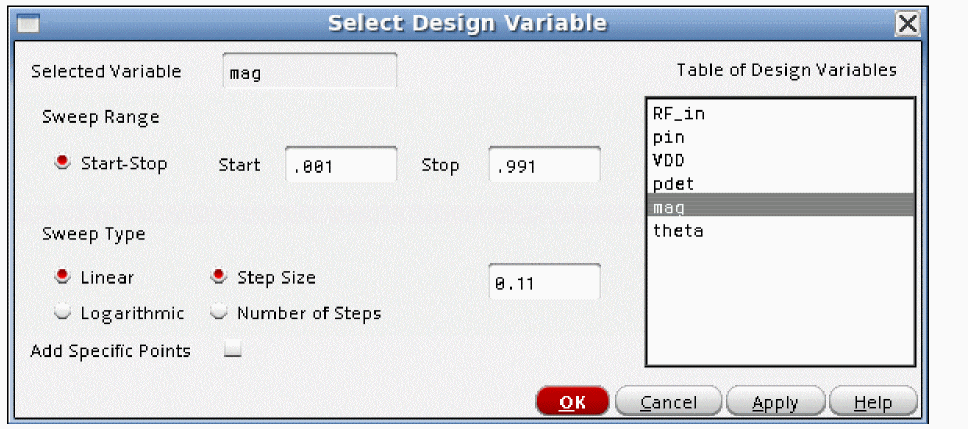The width and height of the screenshot is (968, 429).
Task: Select the Number of Steps option
Action: 219,312
